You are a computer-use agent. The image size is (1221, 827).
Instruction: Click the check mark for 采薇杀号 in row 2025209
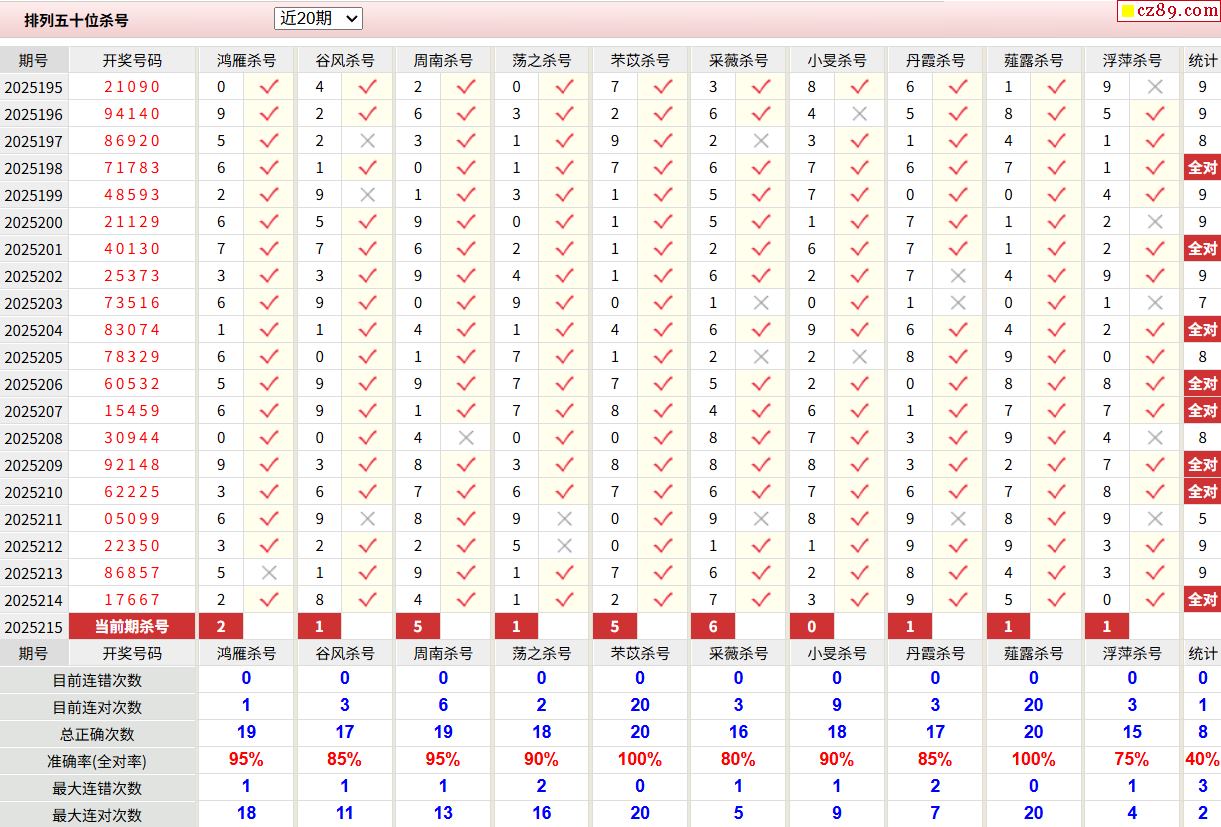[761, 465]
